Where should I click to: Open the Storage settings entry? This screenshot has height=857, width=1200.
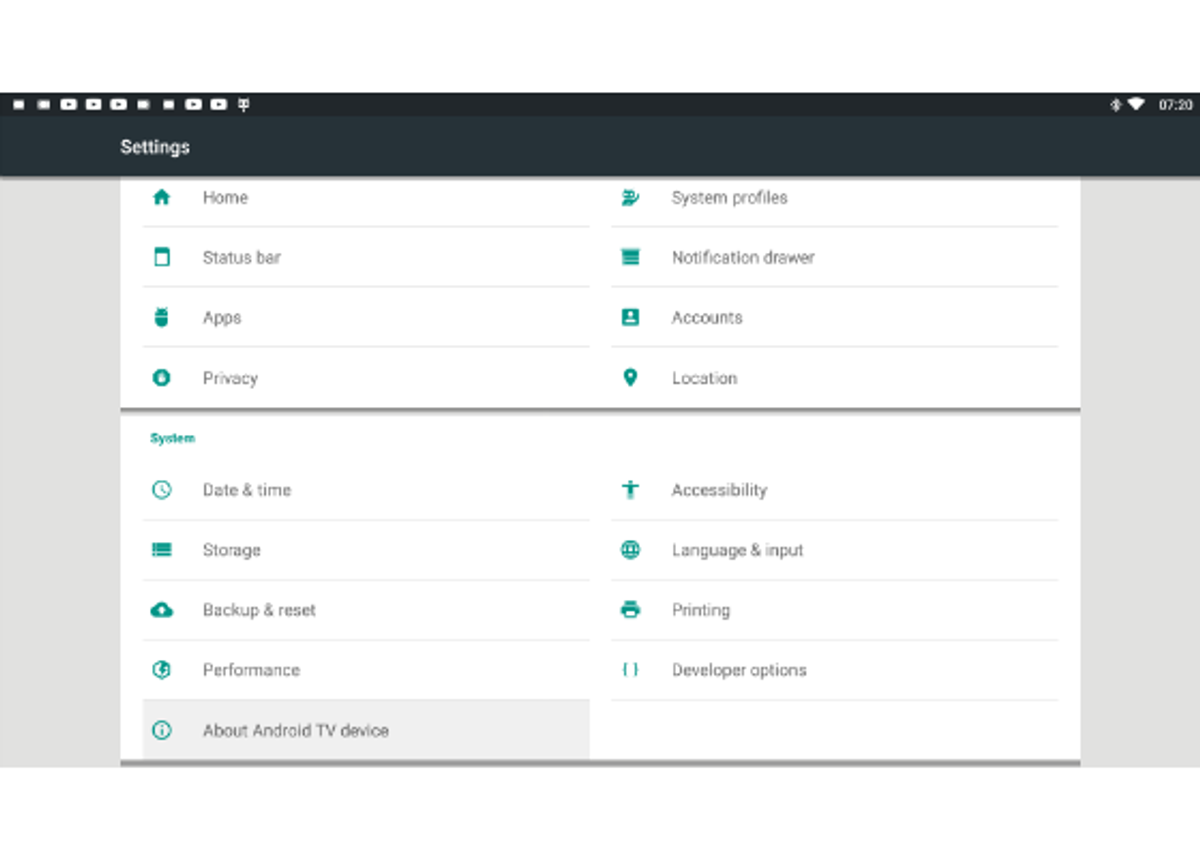(231, 550)
